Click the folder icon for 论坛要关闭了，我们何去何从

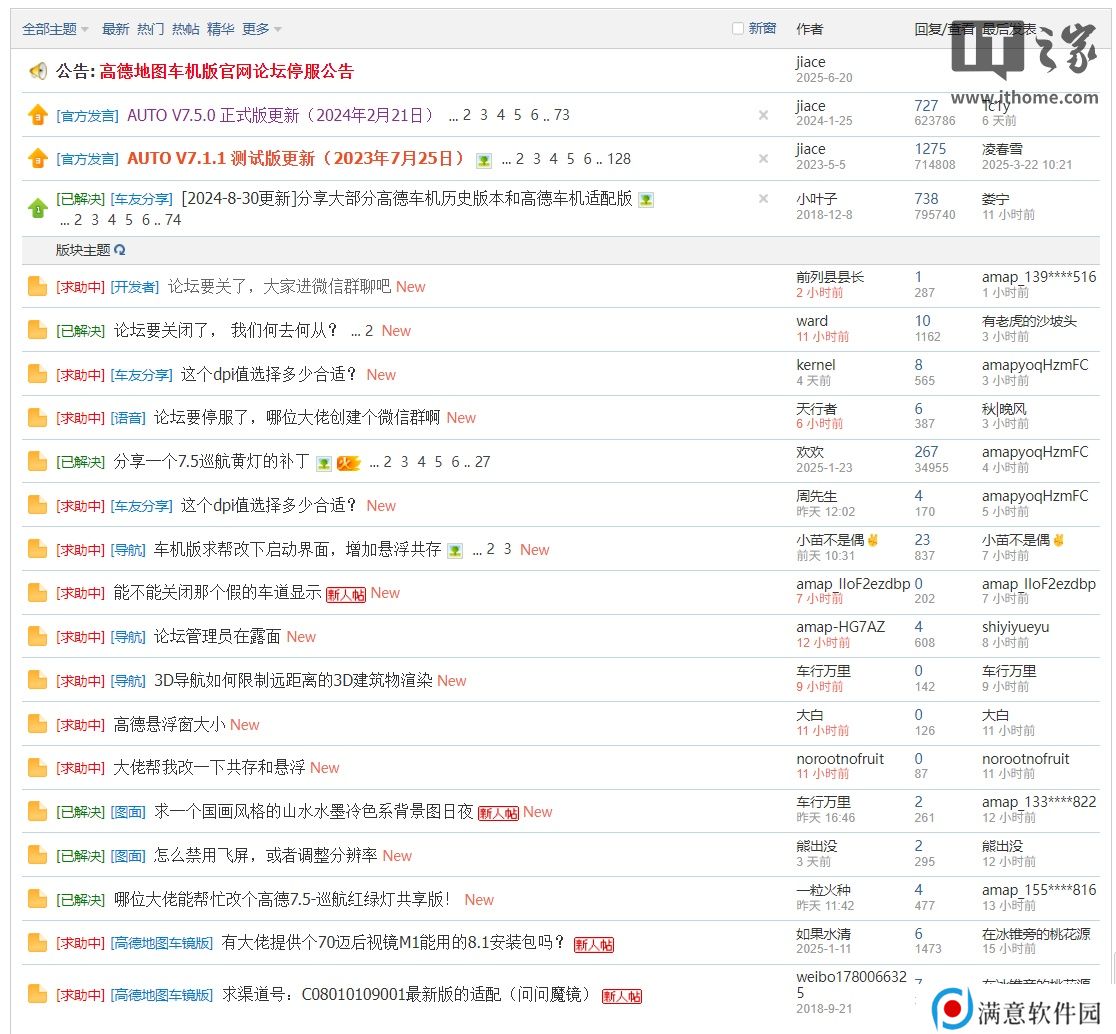37,330
